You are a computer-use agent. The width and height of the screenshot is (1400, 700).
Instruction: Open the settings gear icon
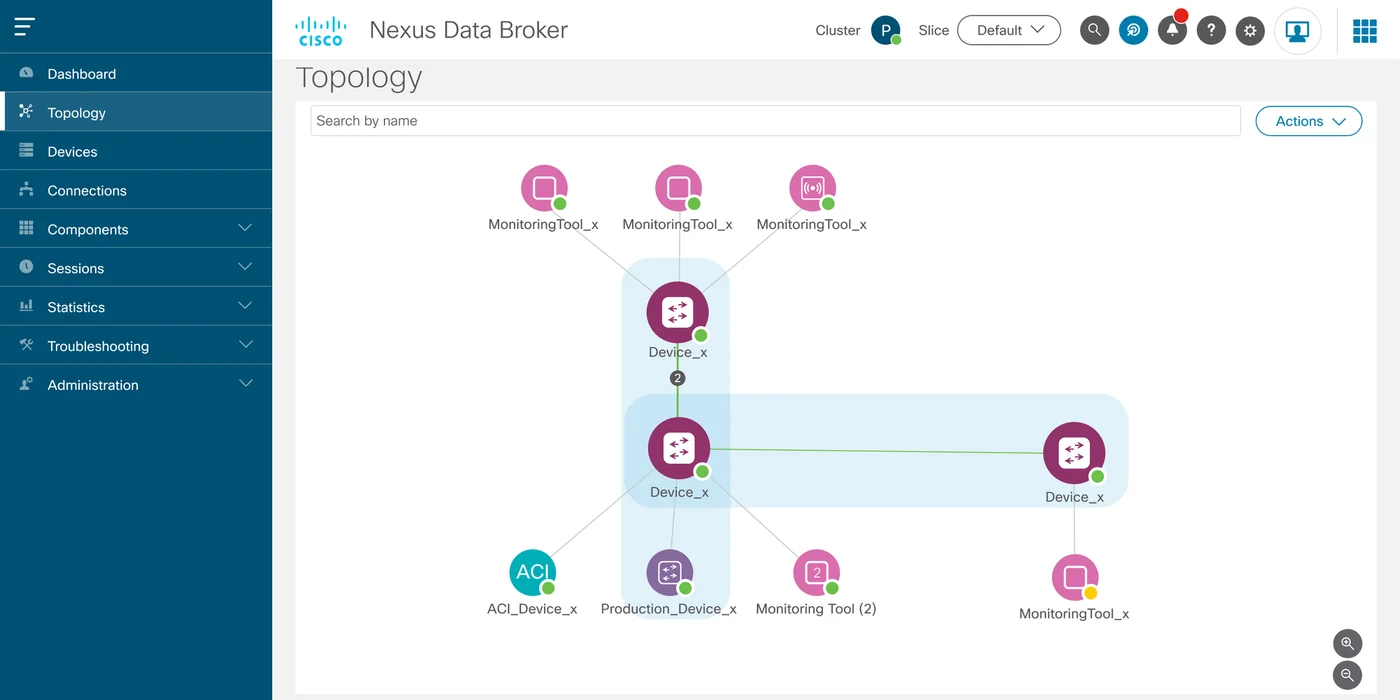point(1250,30)
